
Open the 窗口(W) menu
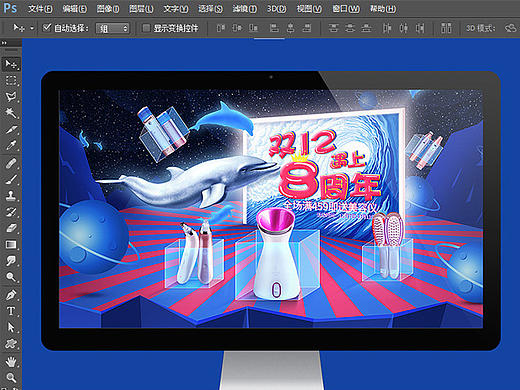[x=346, y=9]
